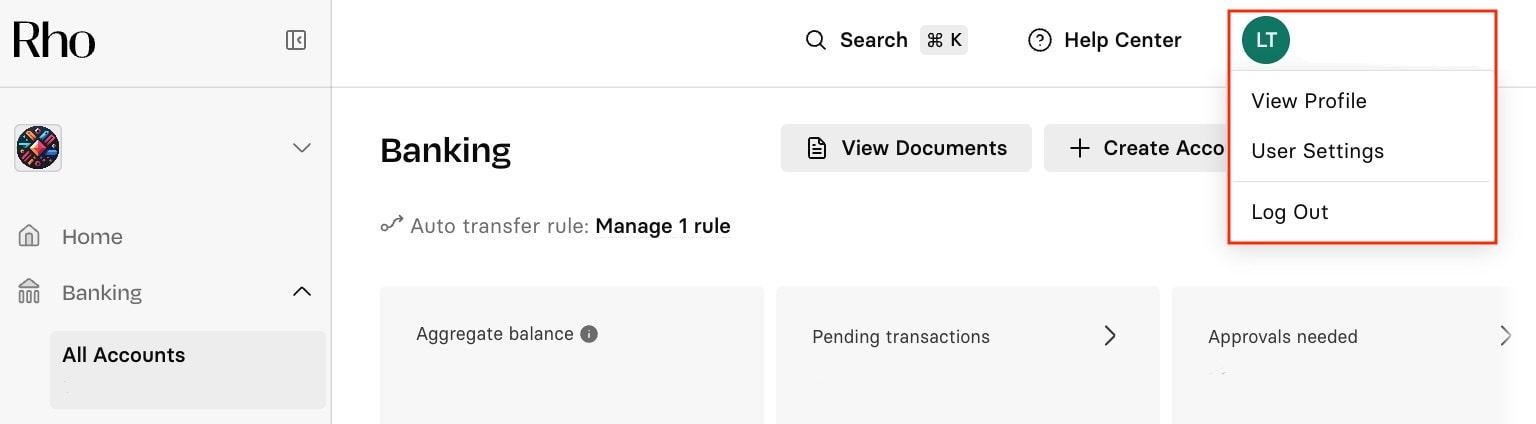Image resolution: width=1536 pixels, height=424 pixels.
Task: Select User Settings from user menu
Action: [1318, 151]
